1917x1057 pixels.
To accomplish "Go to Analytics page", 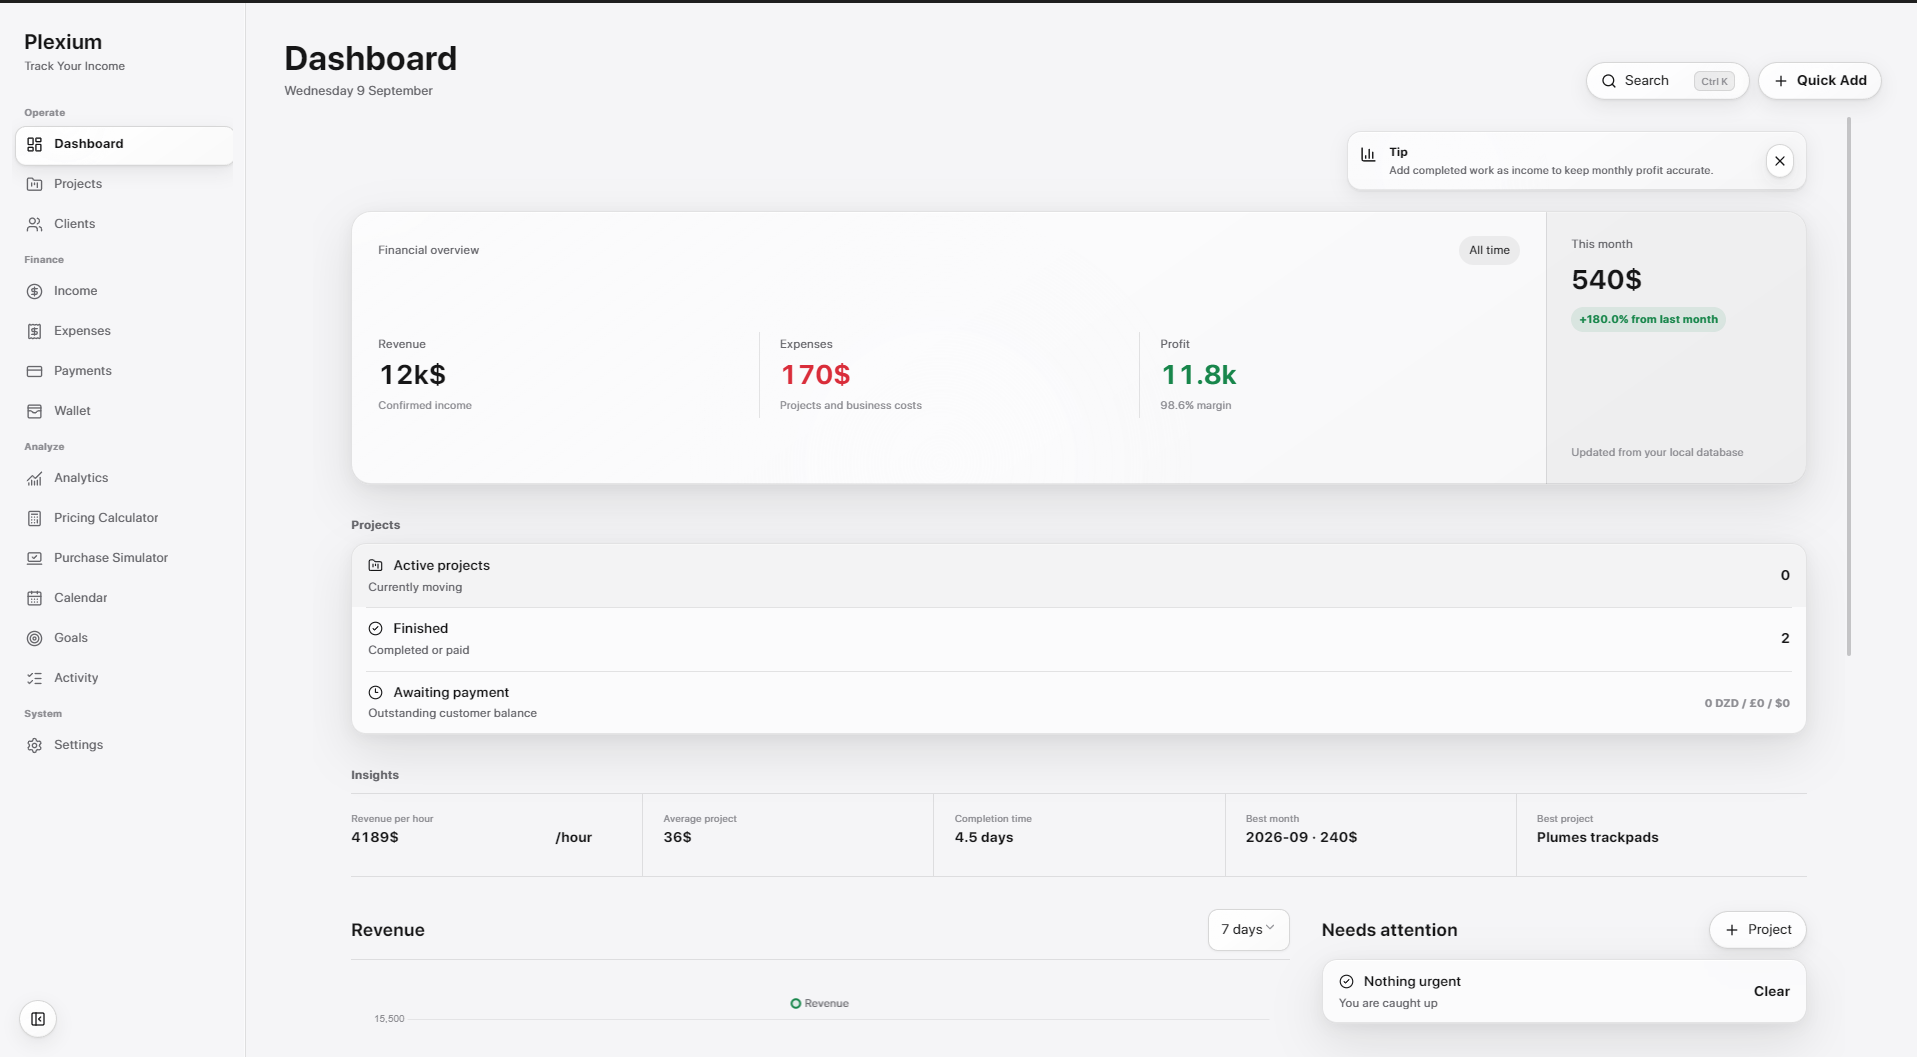I will (x=125, y=478).
